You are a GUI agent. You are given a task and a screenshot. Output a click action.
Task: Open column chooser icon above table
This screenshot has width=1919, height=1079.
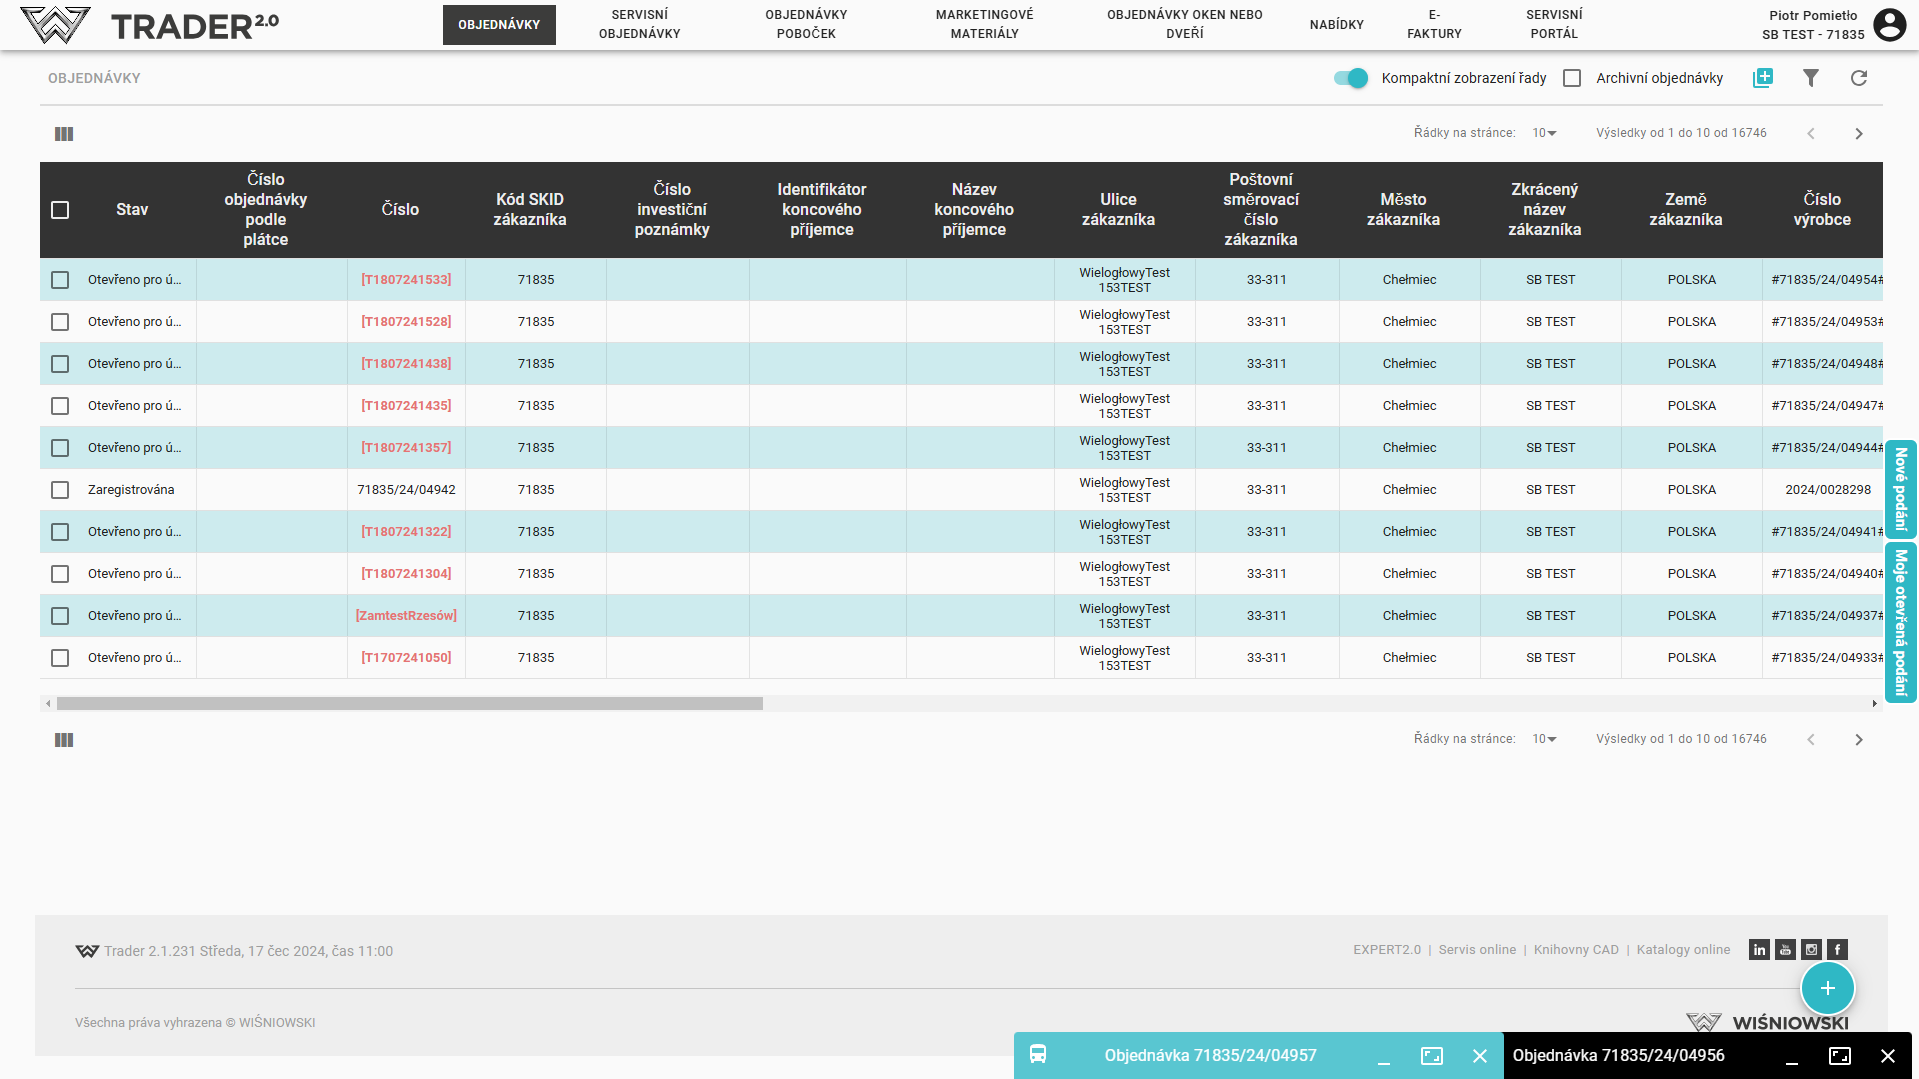click(x=64, y=134)
